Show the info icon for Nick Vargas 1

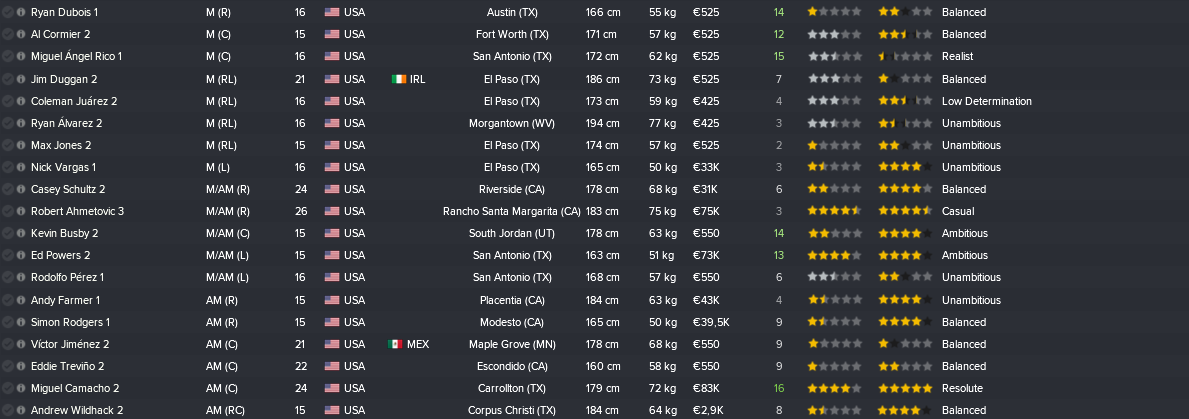point(20,167)
